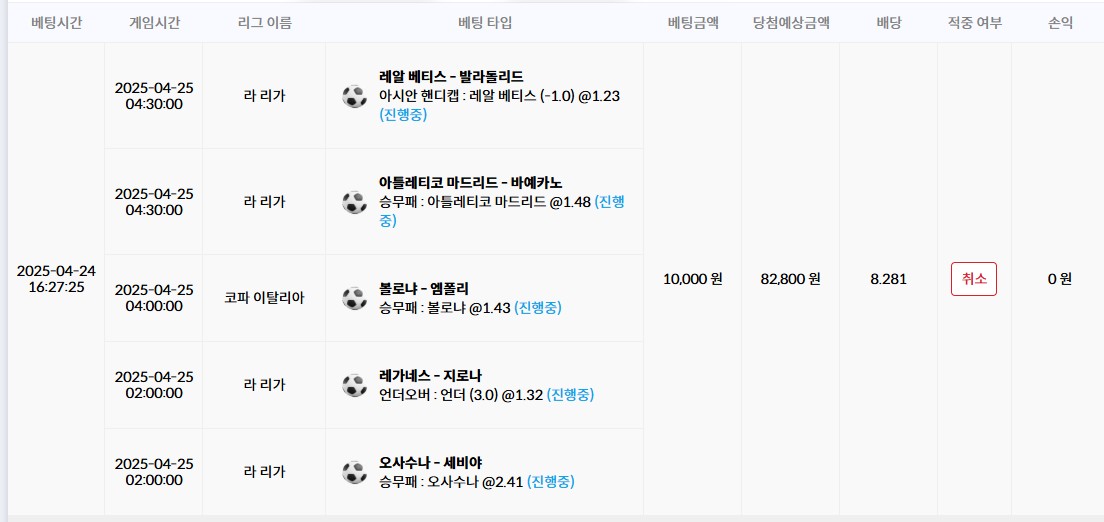Click the 적중 여부 column header
This screenshot has height=522, width=1104.
(974, 22)
